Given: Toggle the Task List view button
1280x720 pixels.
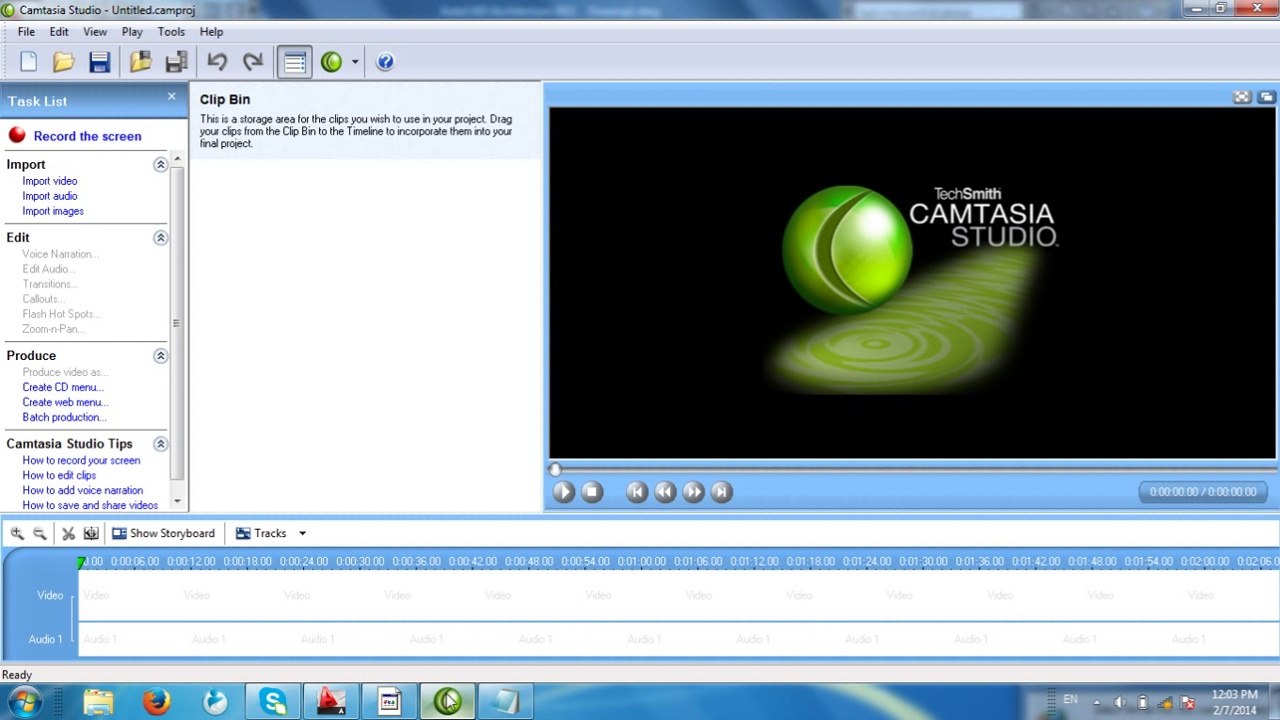Looking at the screenshot, I should coord(294,62).
